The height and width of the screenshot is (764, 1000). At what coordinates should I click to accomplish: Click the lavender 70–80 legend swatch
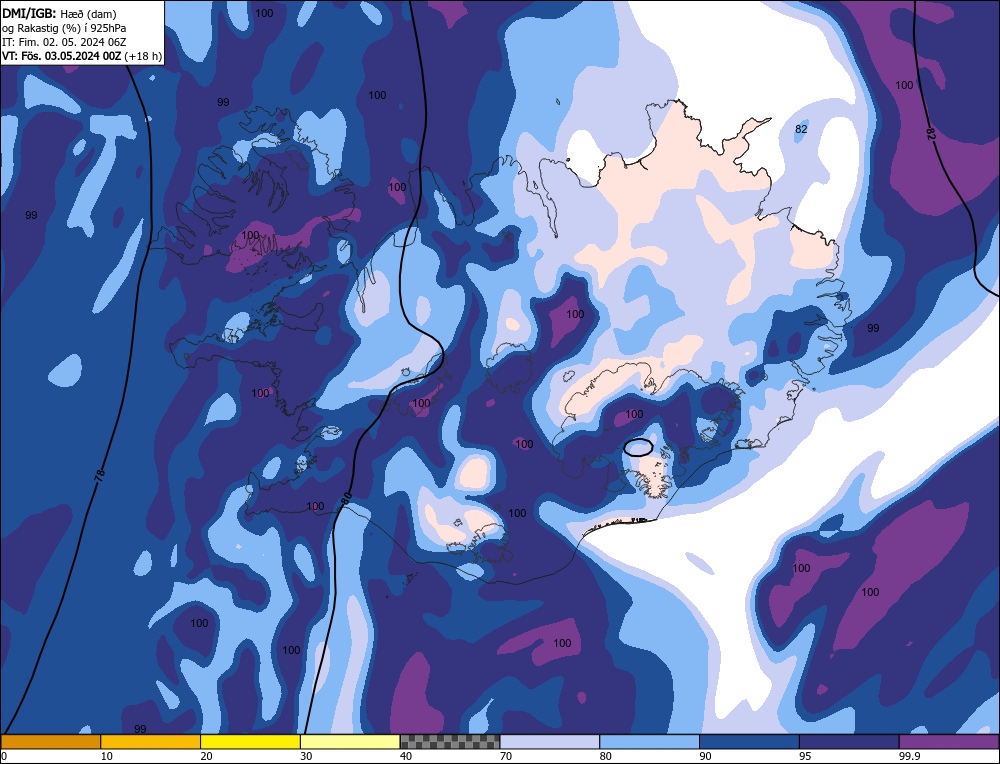(550, 742)
